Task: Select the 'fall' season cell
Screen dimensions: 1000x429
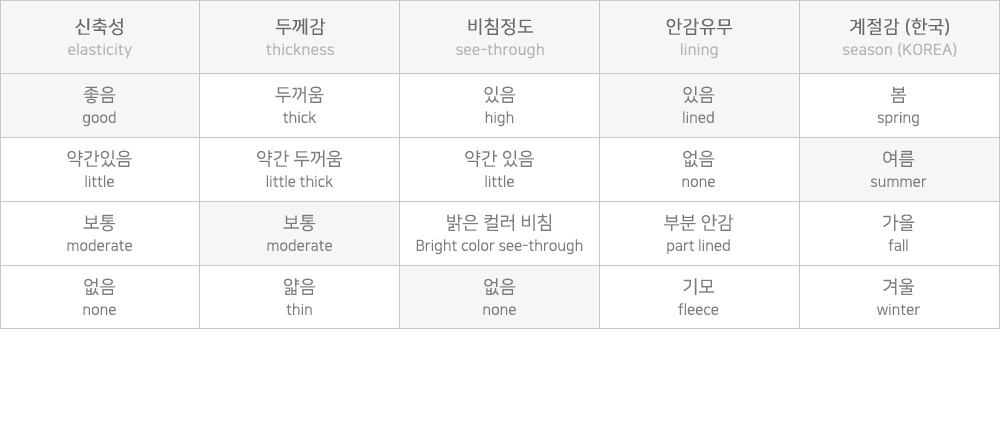Action: (x=899, y=234)
